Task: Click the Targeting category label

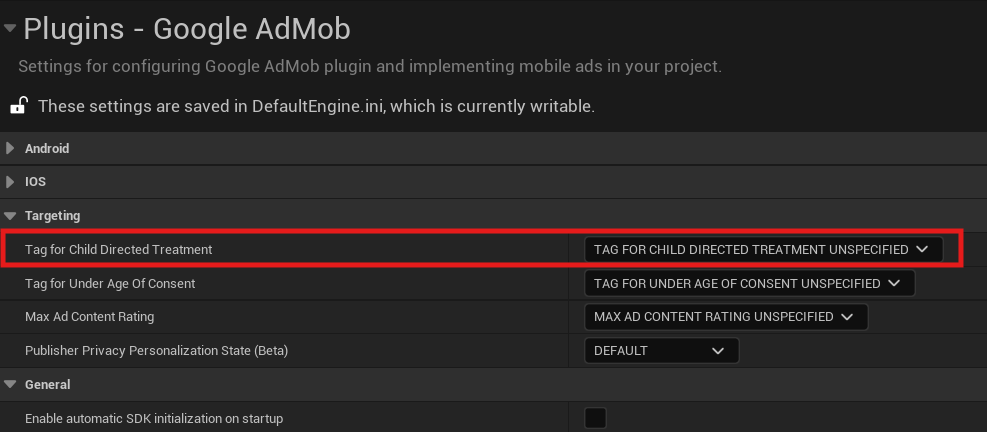Action: coord(52,216)
